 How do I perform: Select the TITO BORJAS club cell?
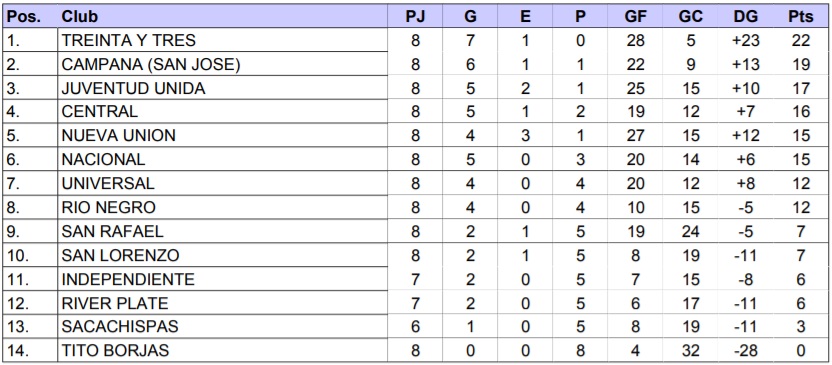(222, 350)
